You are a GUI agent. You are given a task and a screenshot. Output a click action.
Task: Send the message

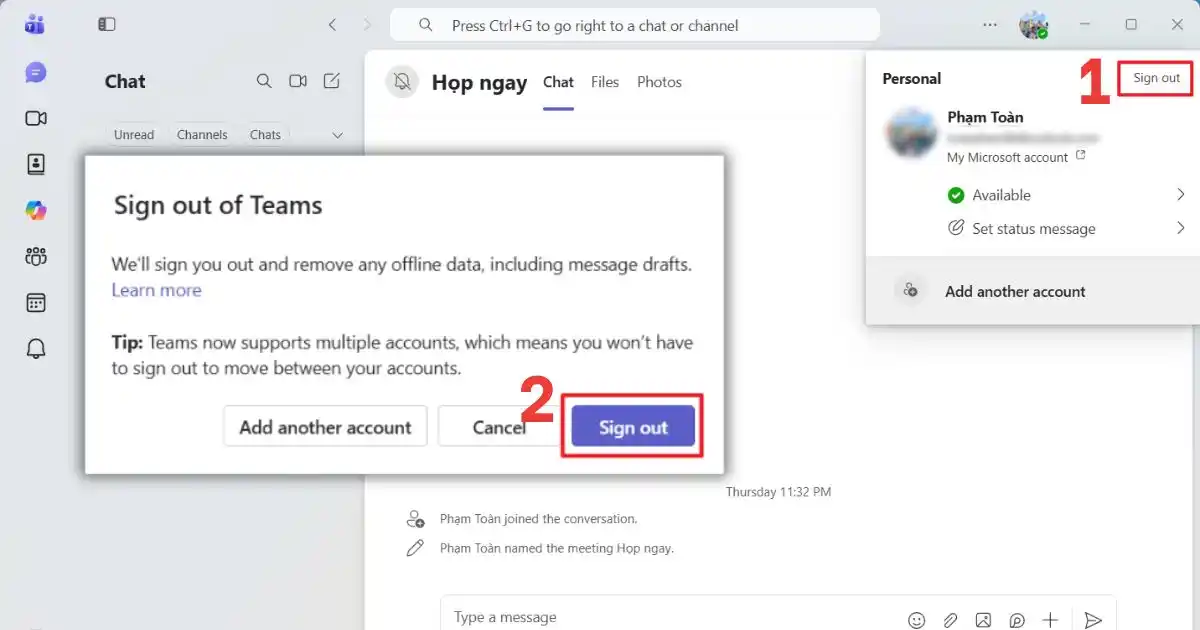(x=1093, y=620)
